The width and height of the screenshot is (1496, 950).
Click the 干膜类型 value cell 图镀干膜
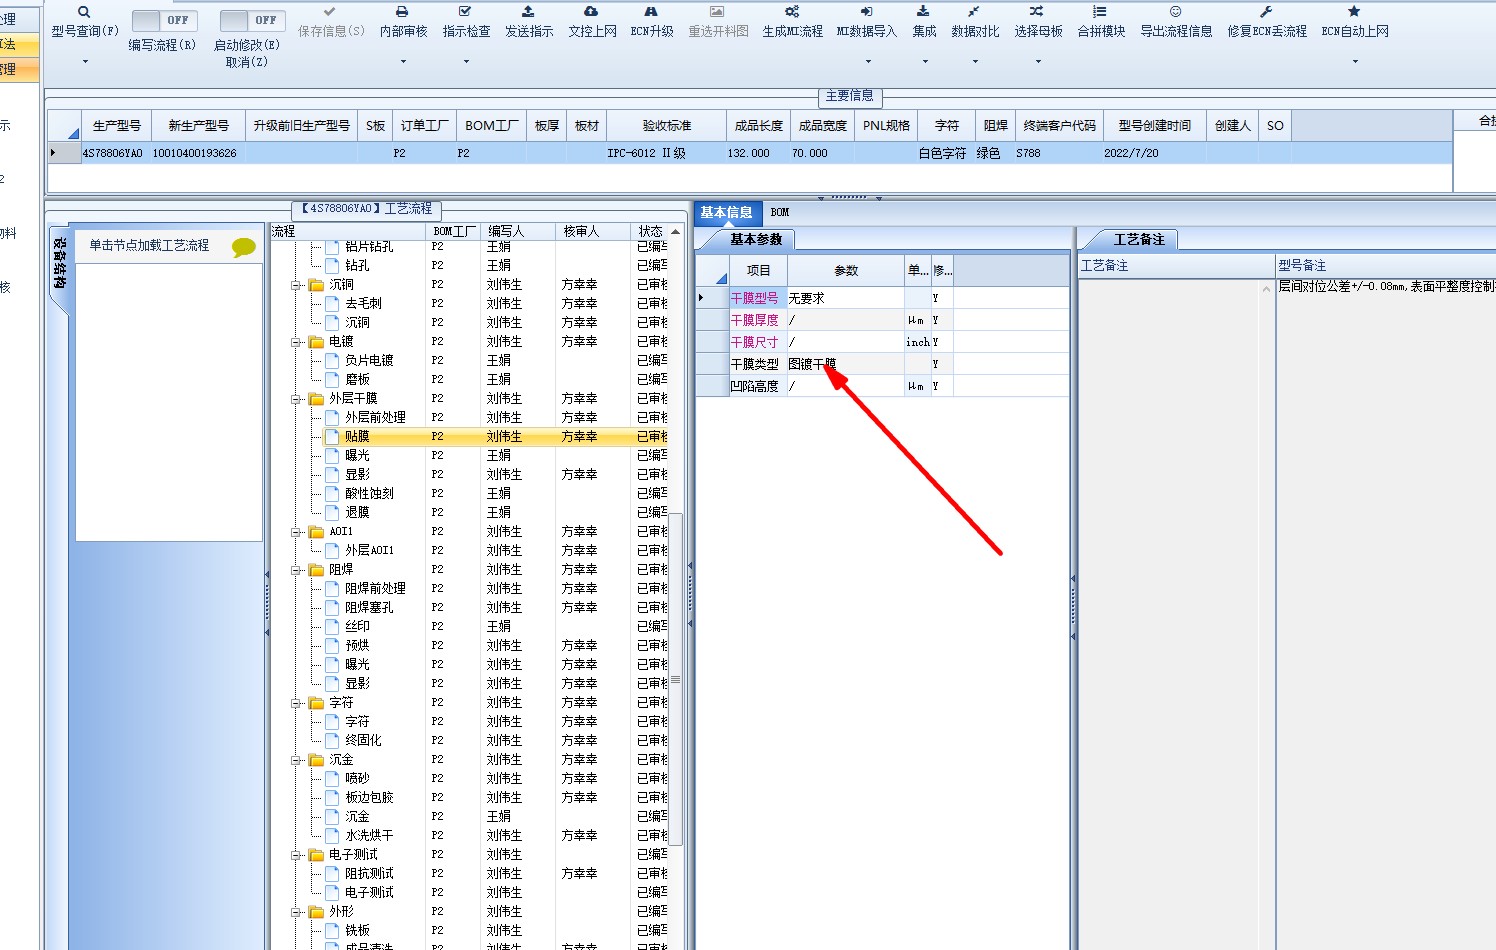coord(845,364)
